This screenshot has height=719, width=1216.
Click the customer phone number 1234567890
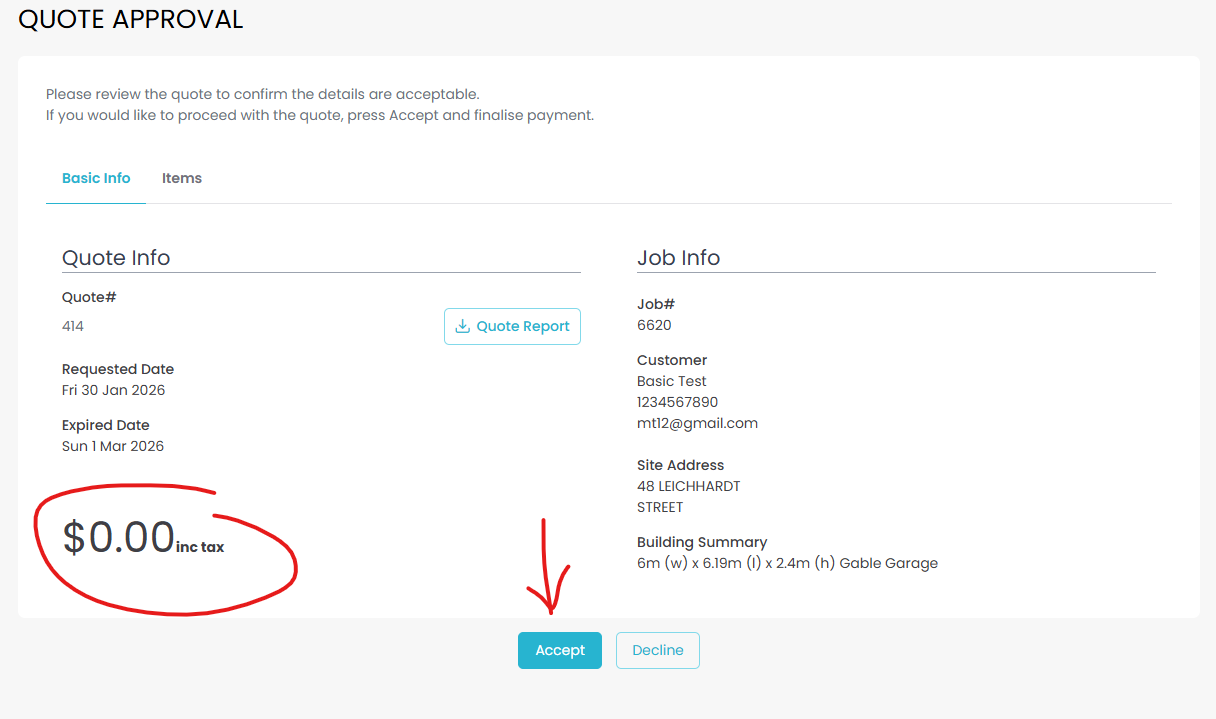coord(677,402)
